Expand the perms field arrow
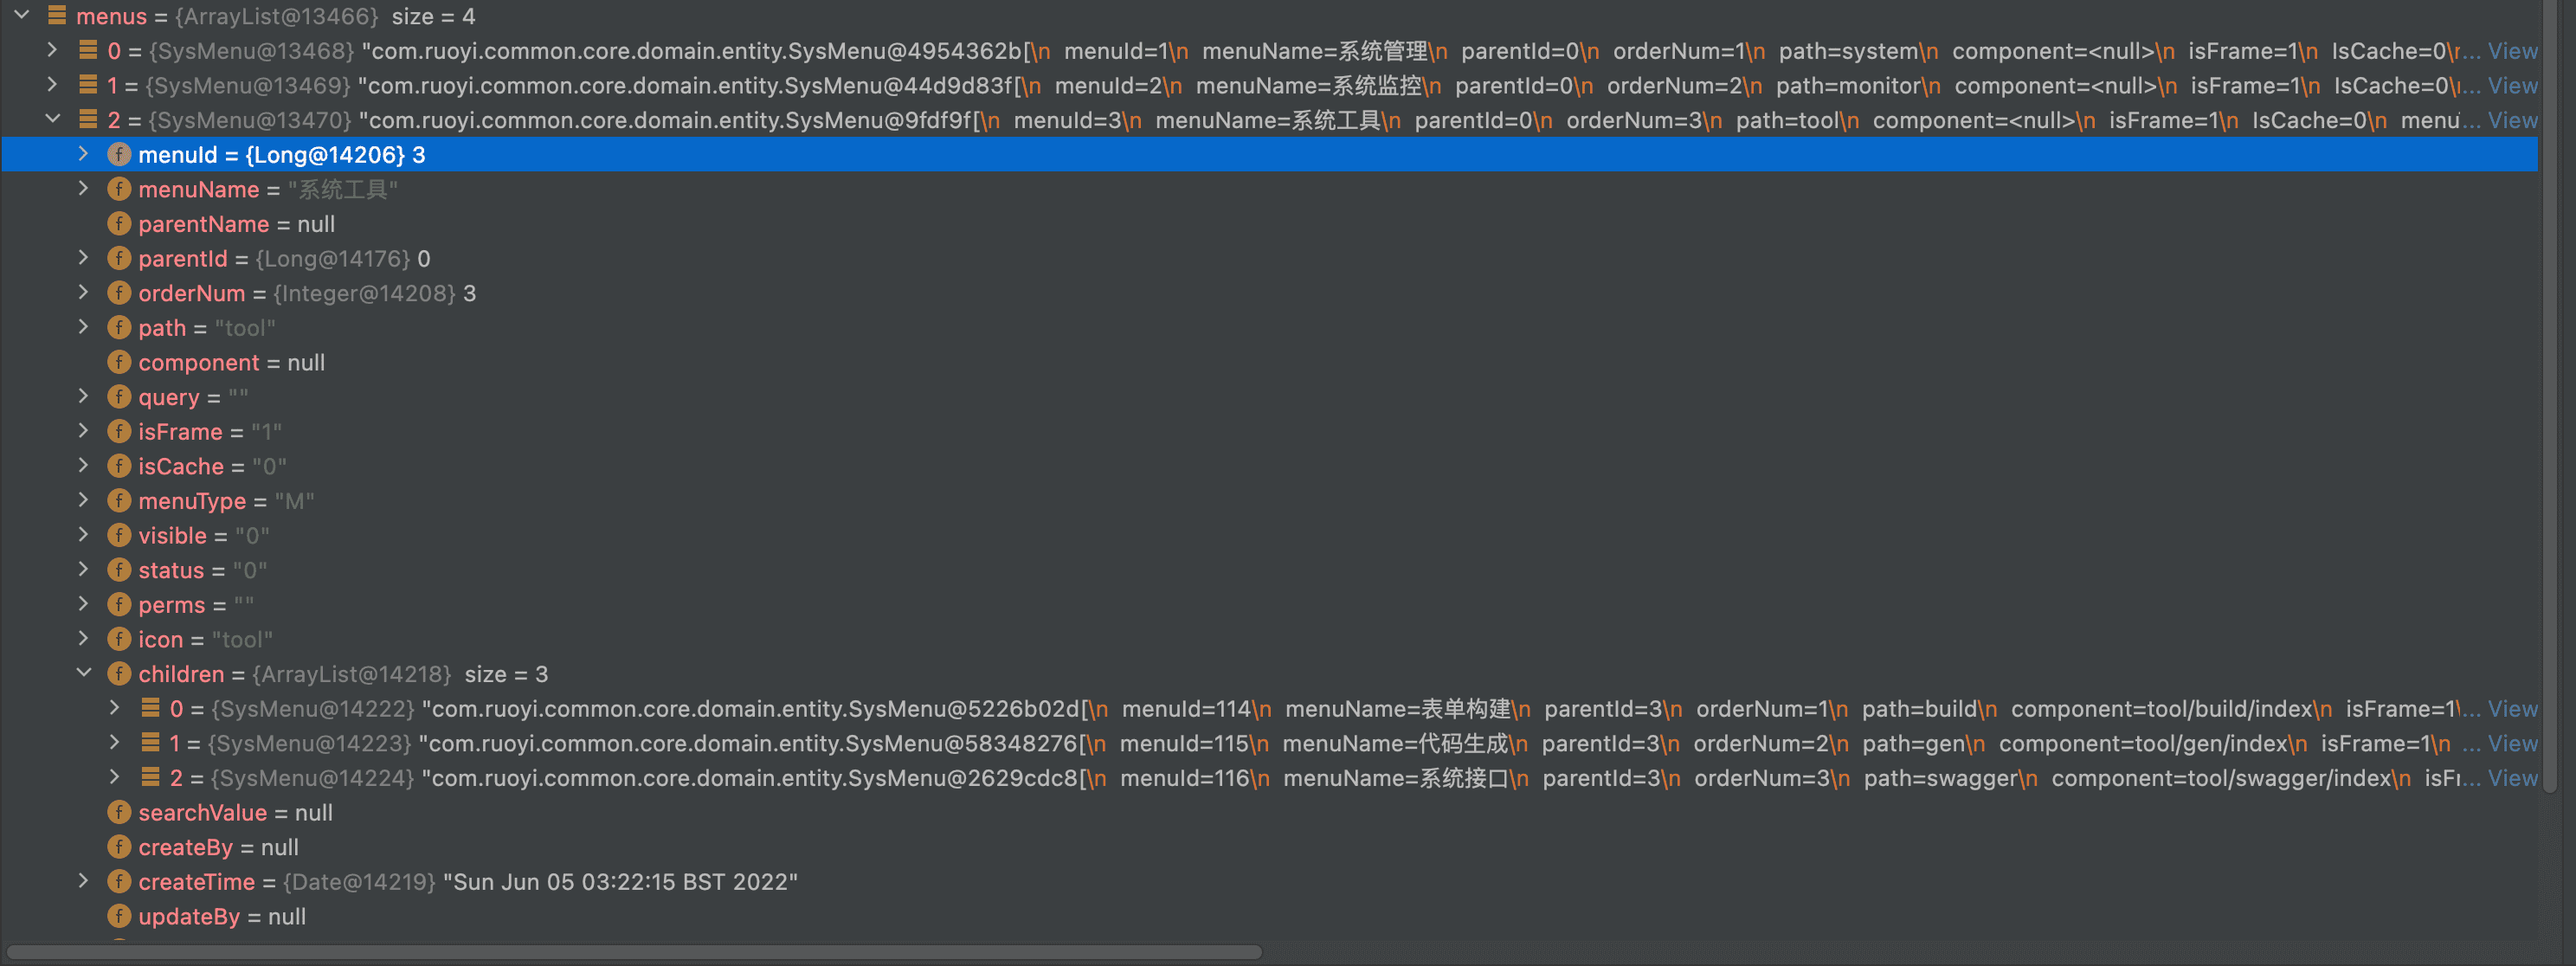 pyautogui.click(x=84, y=604)
